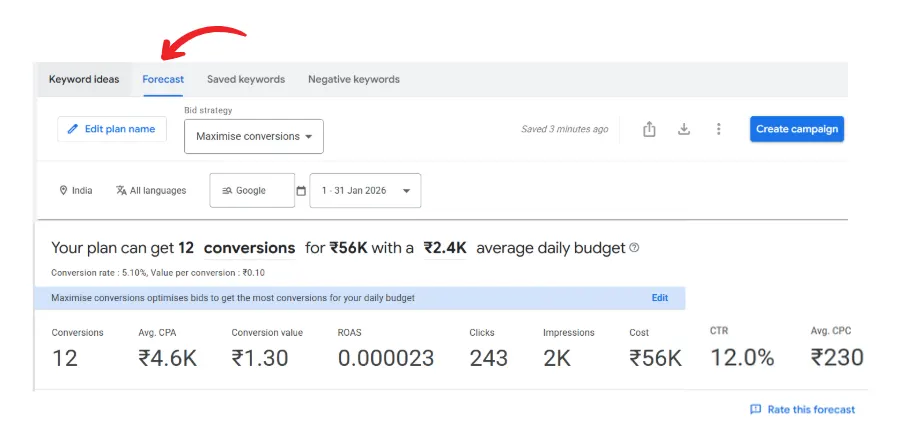Click the underlined conversions metric in headline

coord(249,248)
